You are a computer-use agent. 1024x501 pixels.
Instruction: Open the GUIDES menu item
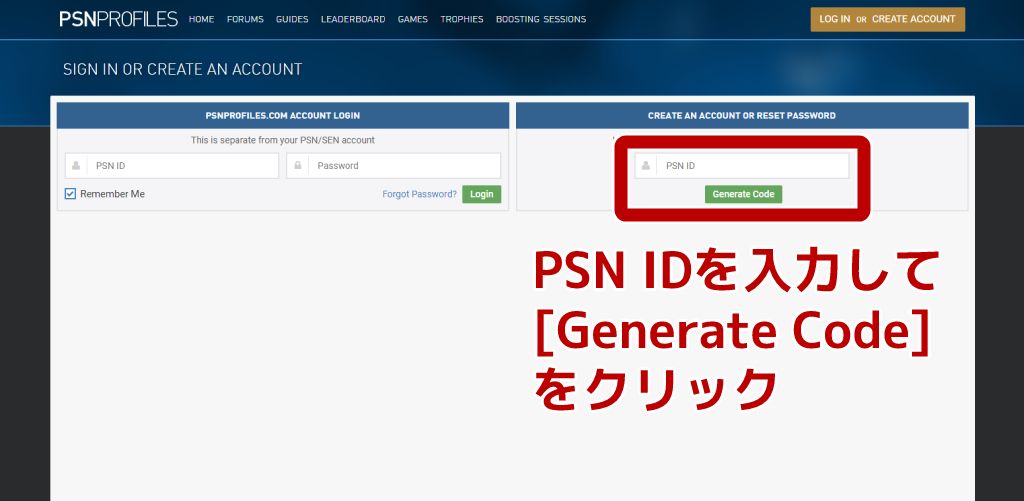click(292, 20)
